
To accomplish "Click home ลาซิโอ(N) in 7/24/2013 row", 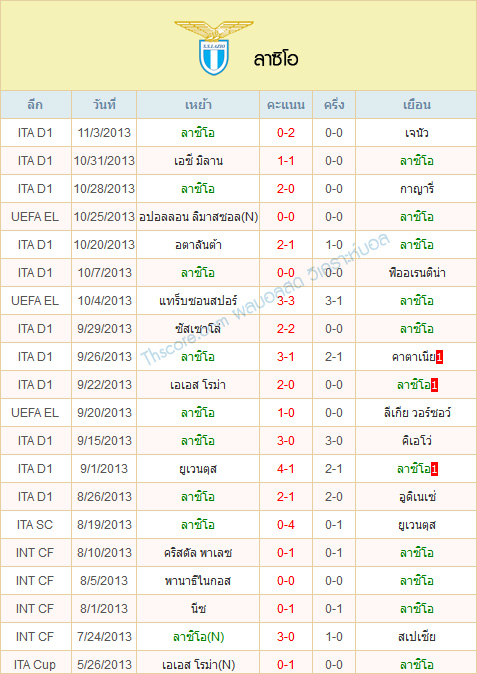I will tap(198, 637).
